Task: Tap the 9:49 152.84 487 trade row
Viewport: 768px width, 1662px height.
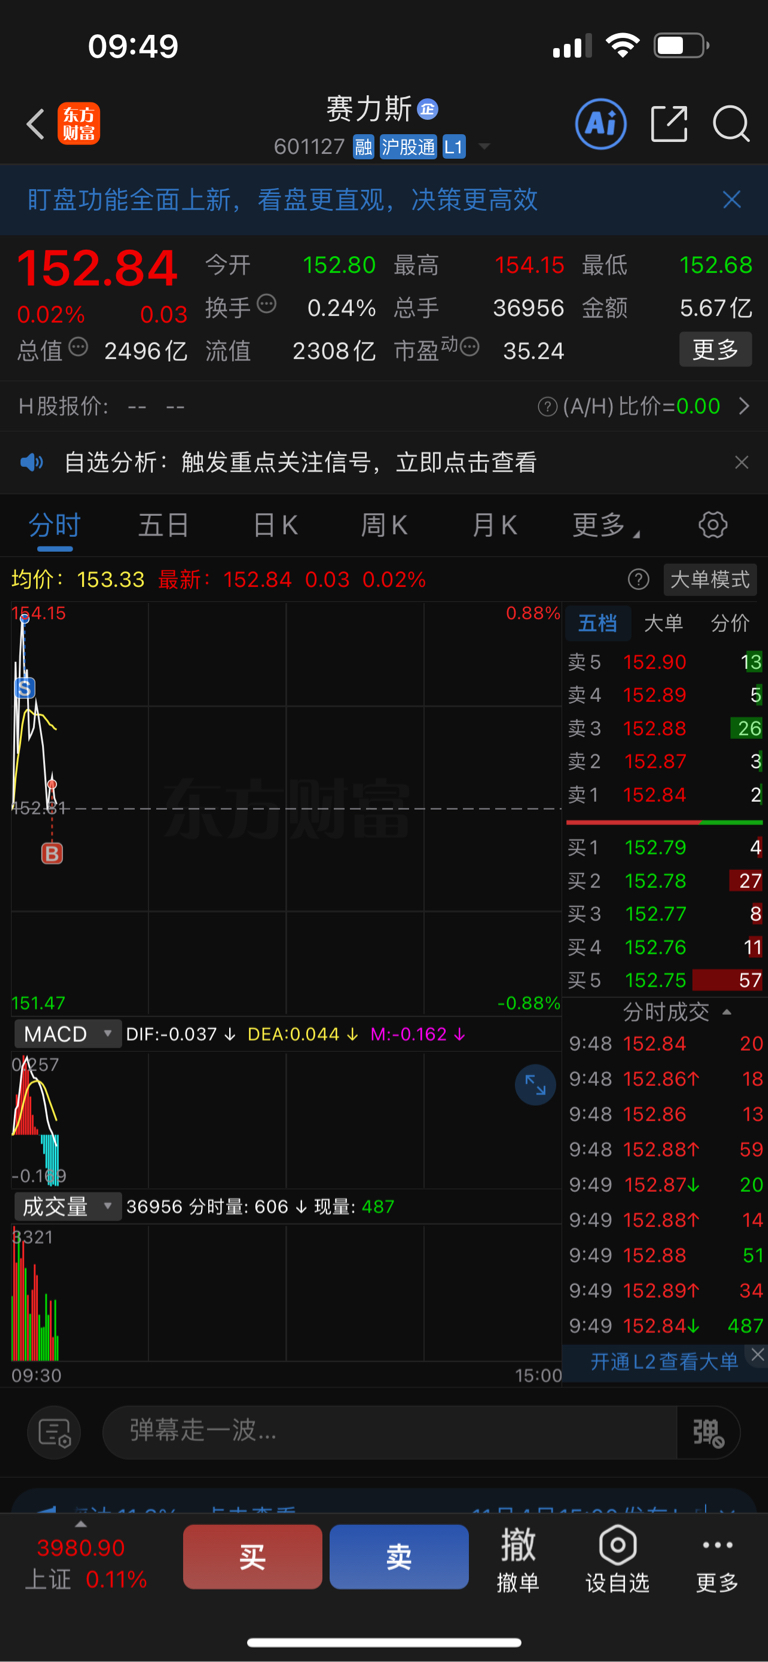Action: 666,1326
